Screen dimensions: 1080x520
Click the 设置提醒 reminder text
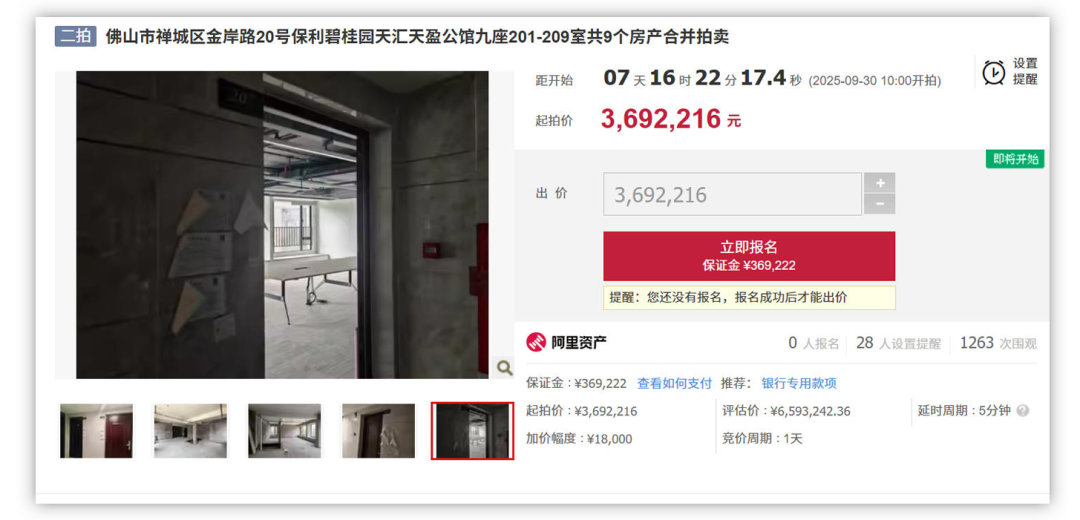click(1024, 72)
